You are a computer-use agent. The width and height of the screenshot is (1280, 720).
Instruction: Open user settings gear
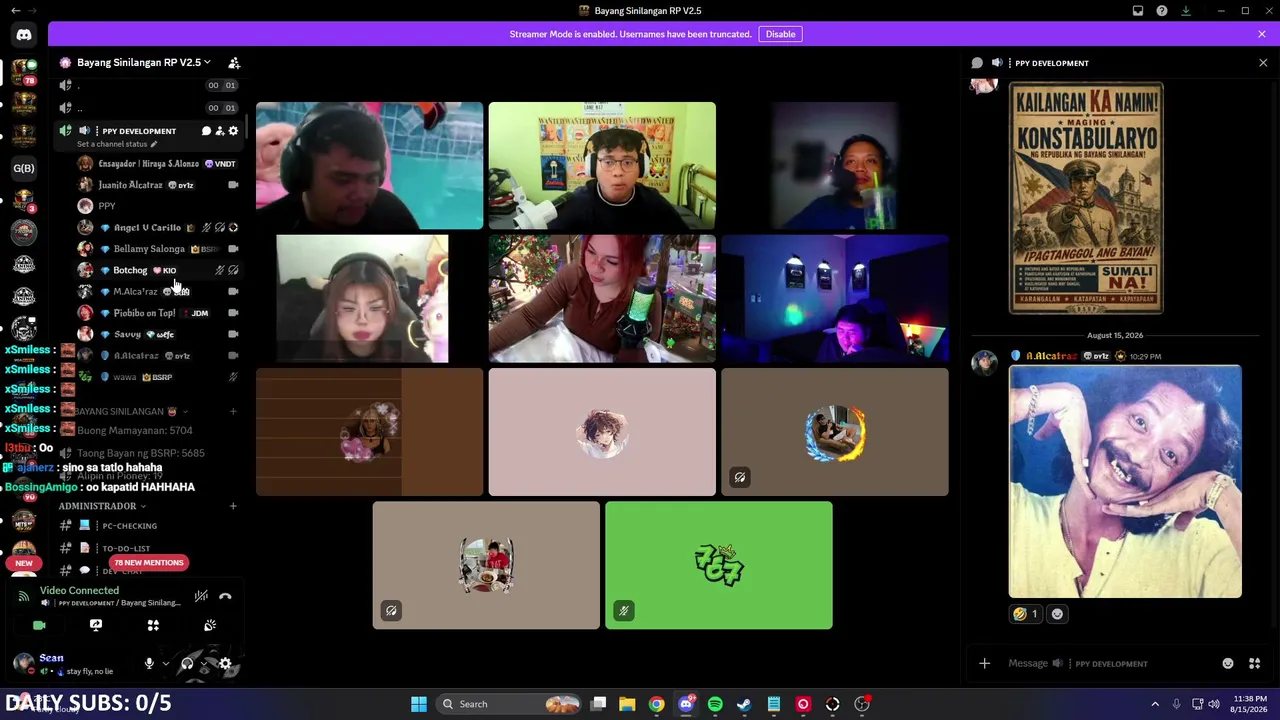click(x=225, y=664)
